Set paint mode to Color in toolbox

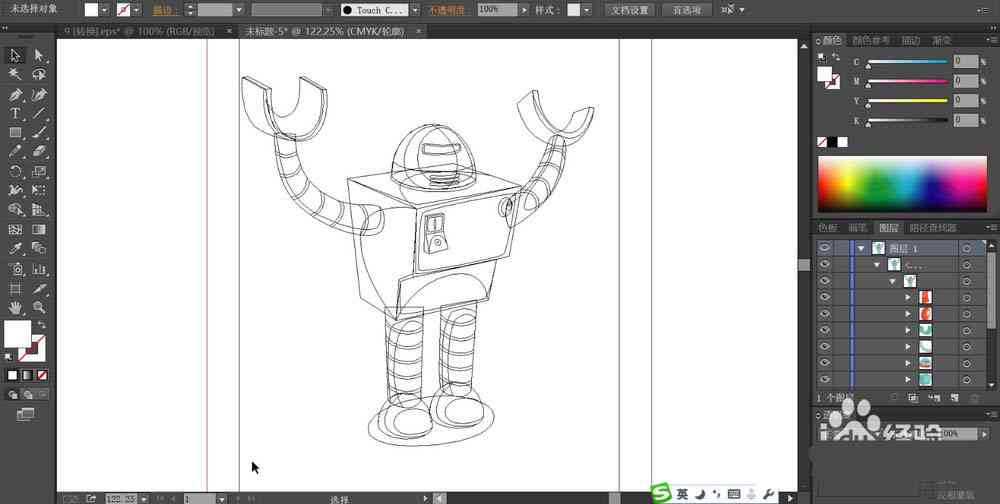coord(12,375)
